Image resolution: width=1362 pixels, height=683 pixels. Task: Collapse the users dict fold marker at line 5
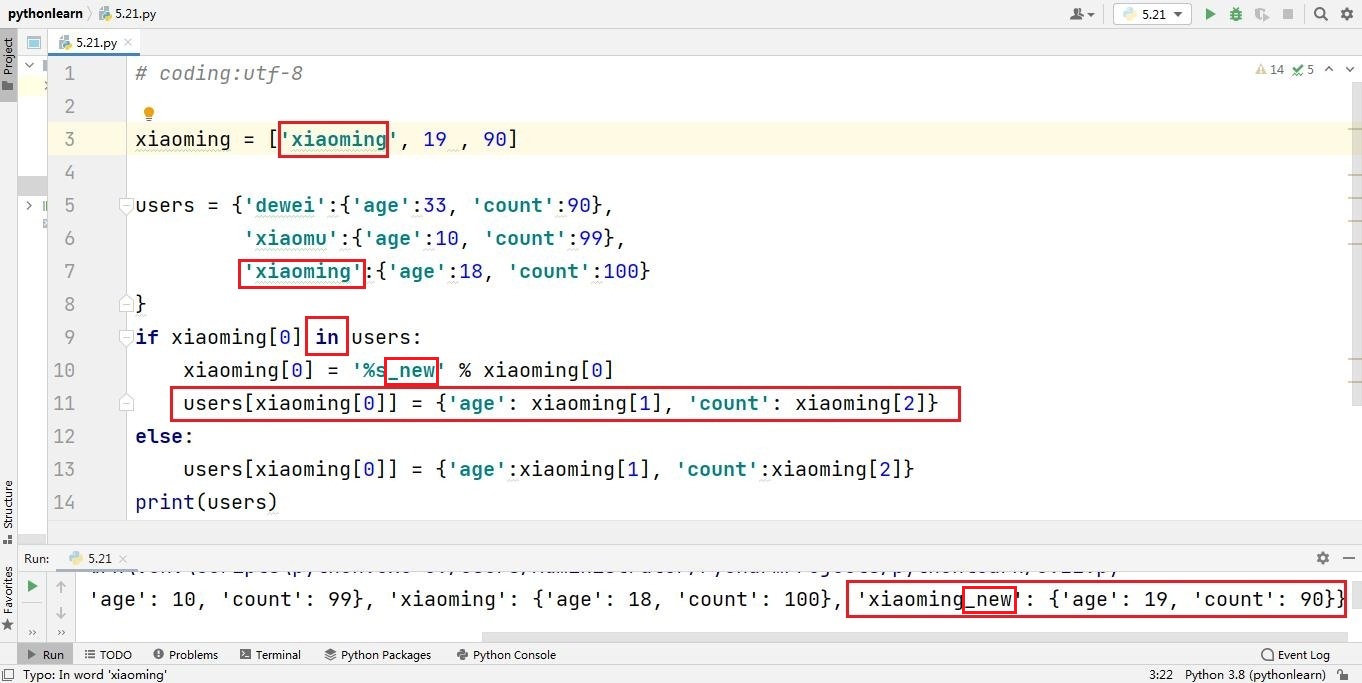126,205
